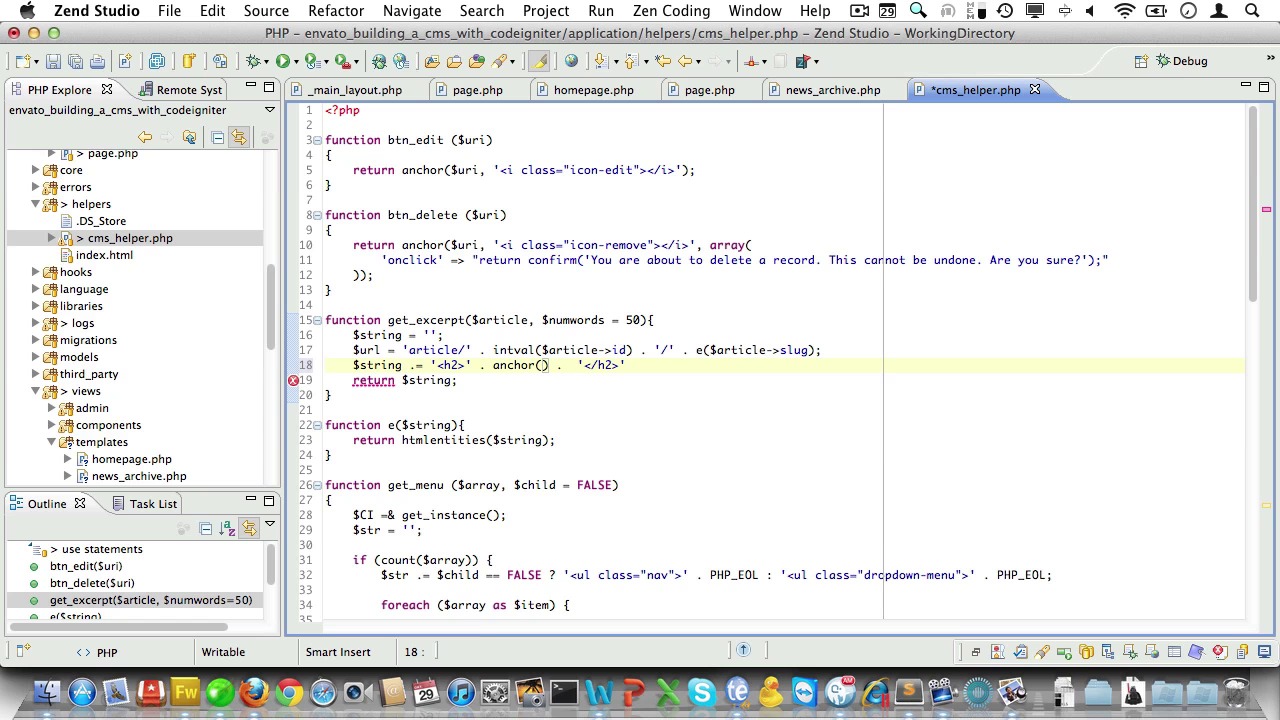The width and height of the screenshot is (1280, 720).
Task: Click Back arrow in PHP Explorer toolbar
Action: pyautogui.click(x=145, y=138)
